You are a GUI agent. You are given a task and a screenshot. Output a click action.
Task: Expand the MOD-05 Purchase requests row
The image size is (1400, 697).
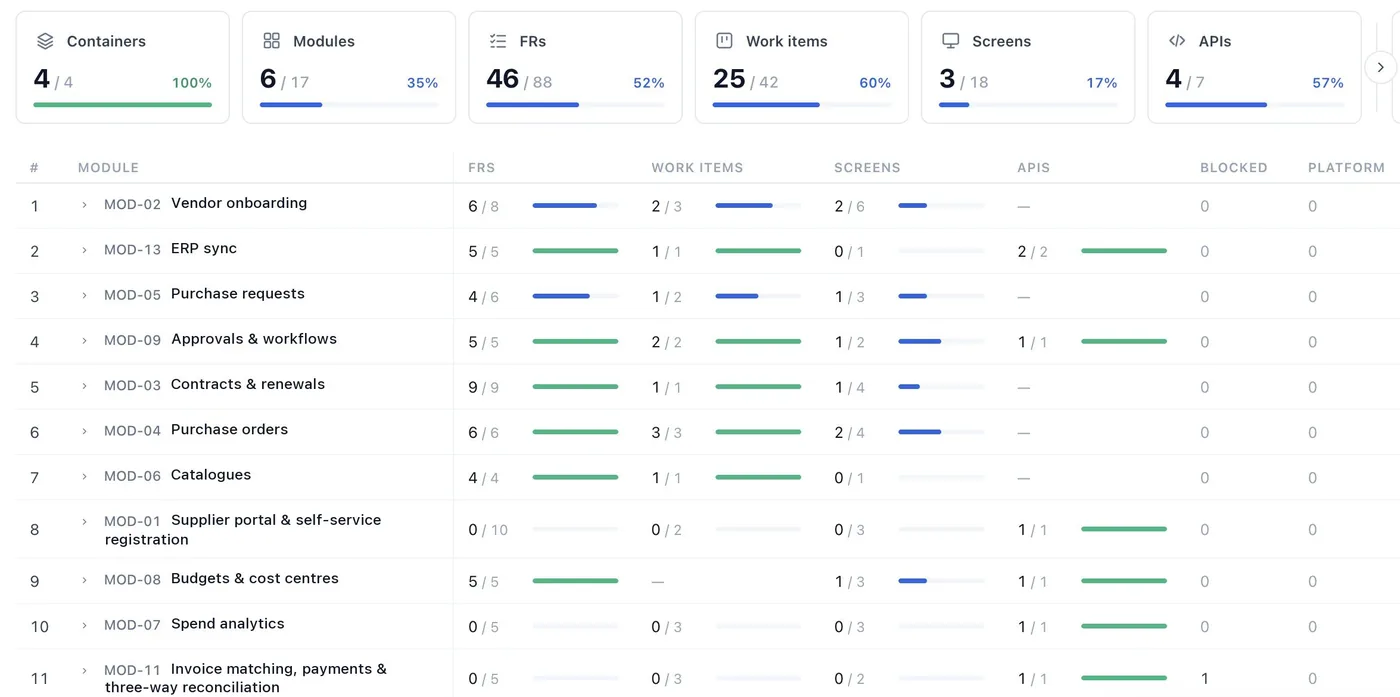85,295
